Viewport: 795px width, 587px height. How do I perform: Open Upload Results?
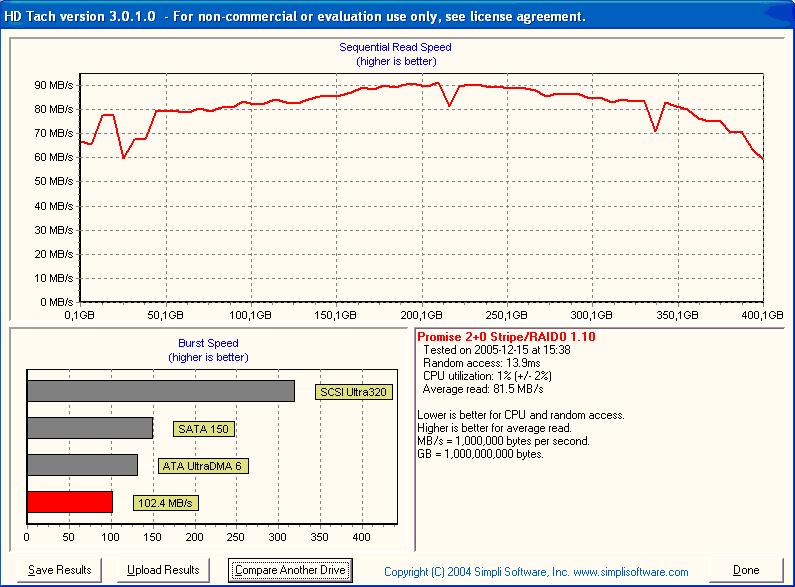pyautogui.click(x=163, y=570)
